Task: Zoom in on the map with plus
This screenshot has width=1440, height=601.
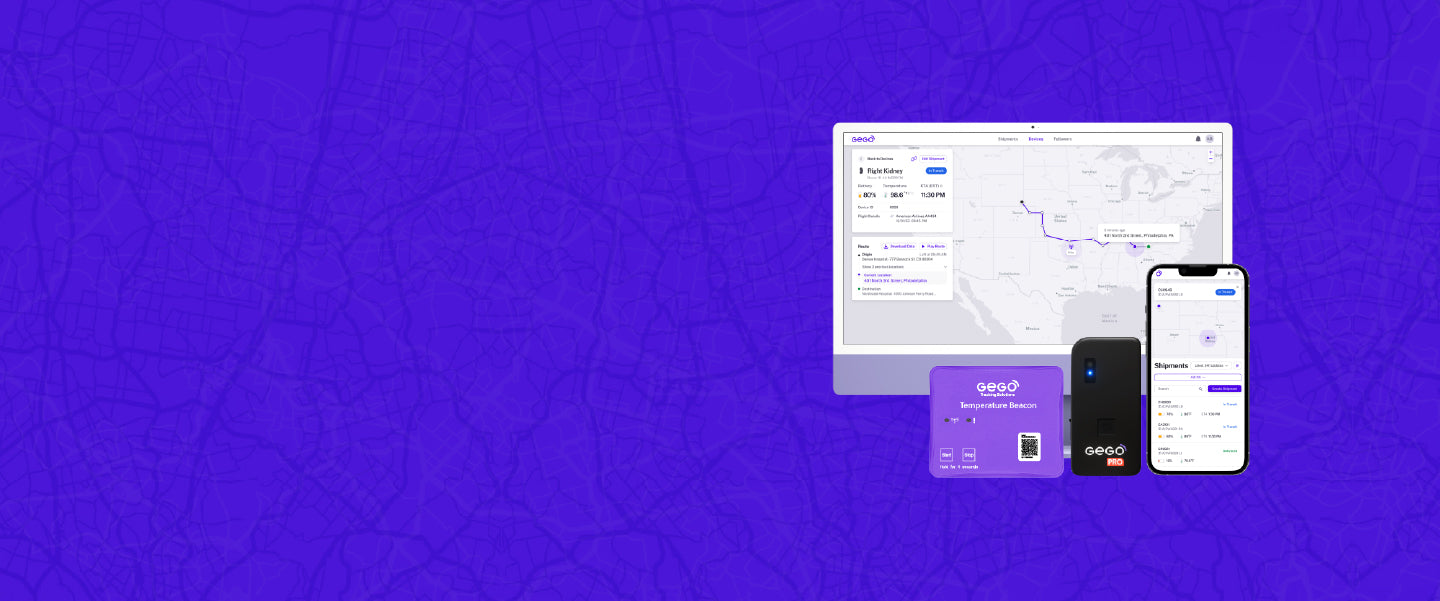Action: 1210,153
